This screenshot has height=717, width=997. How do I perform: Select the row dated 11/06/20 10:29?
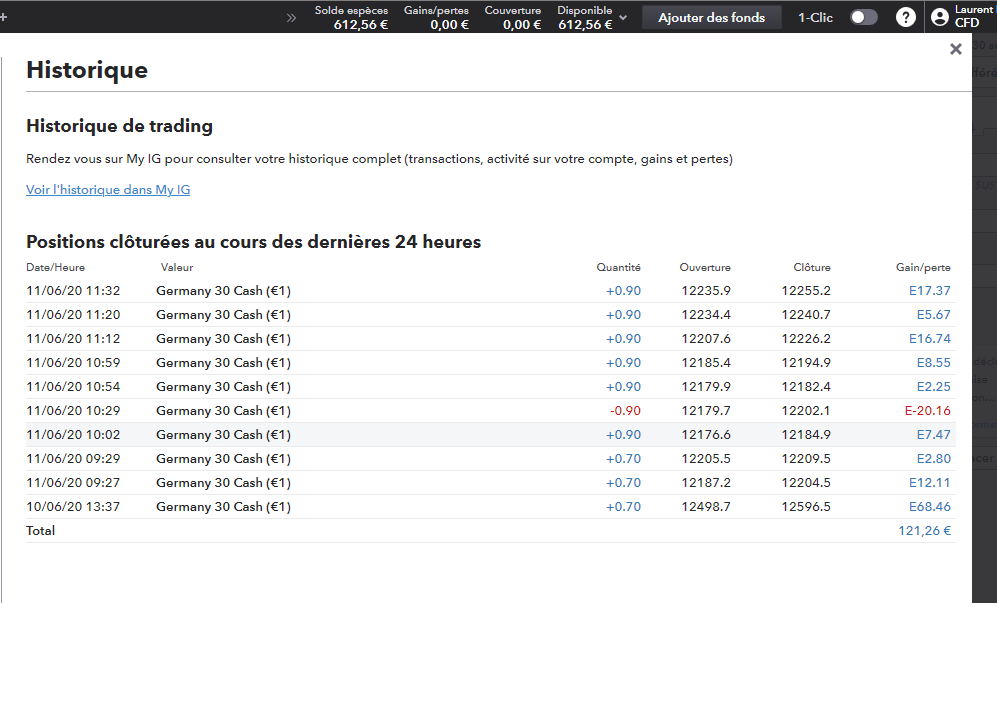491,411
